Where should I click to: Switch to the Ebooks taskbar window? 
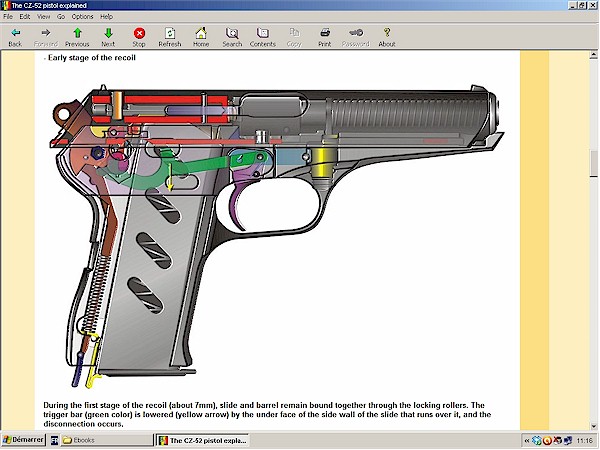pyautogui.click(x=106, y=440)
